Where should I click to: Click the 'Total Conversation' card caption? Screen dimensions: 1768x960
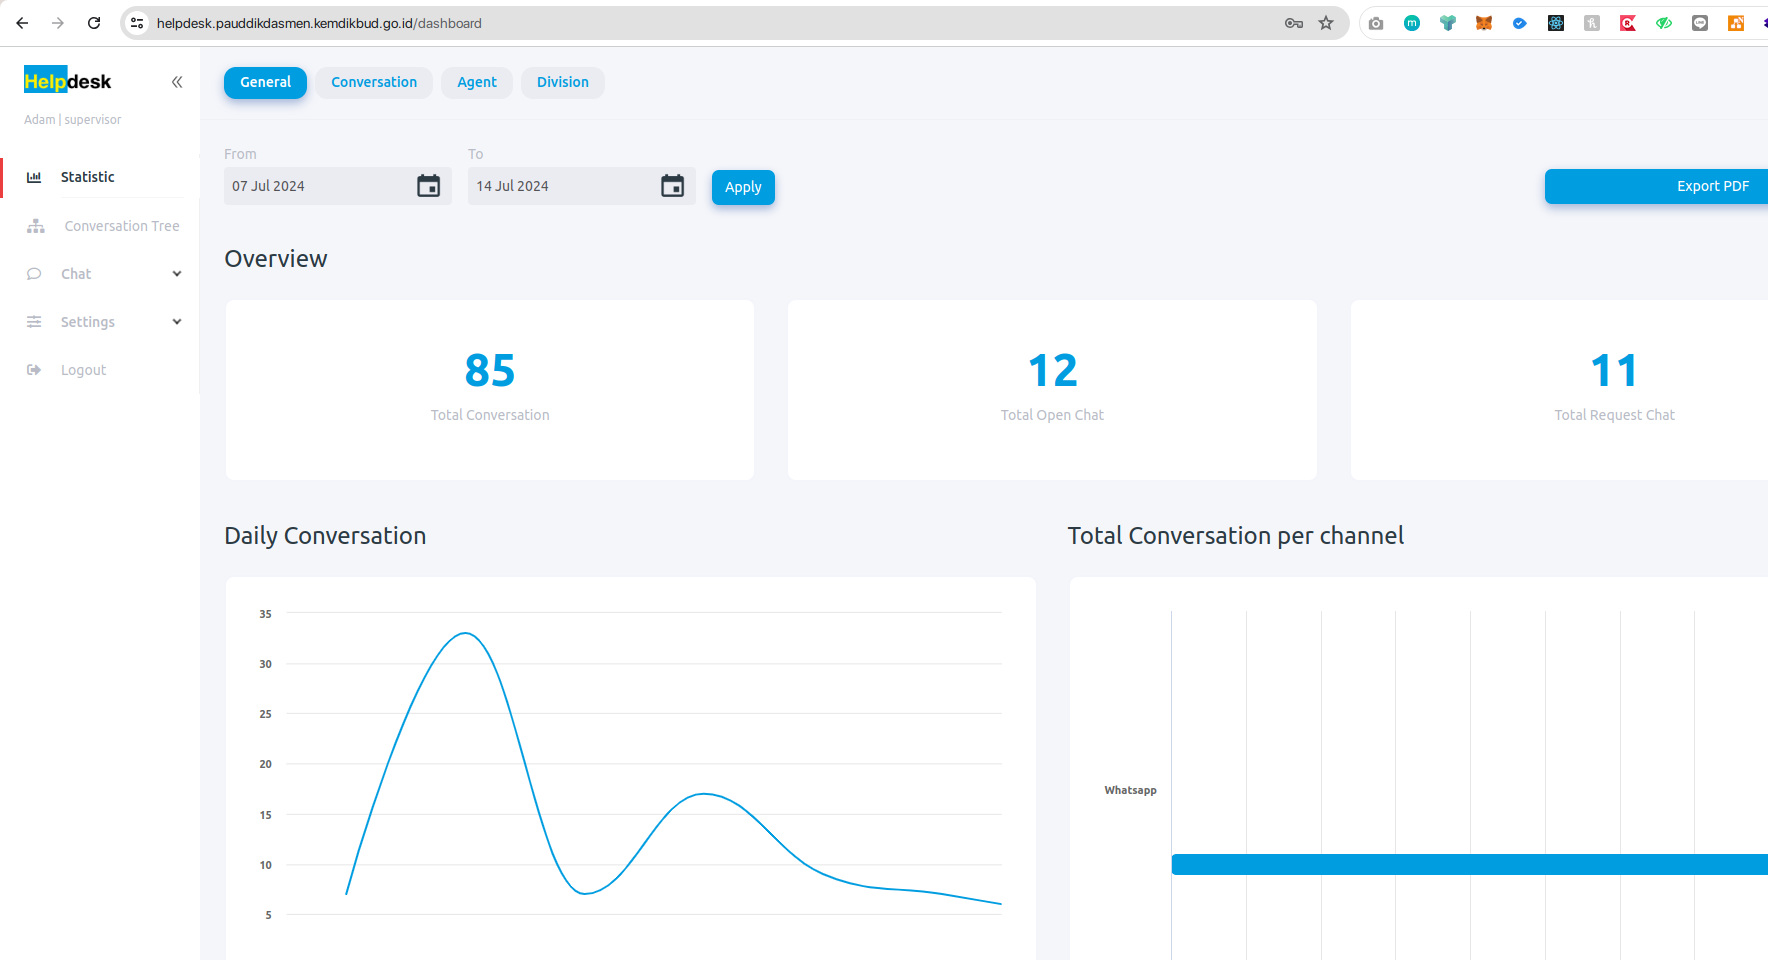click(490, 415)
